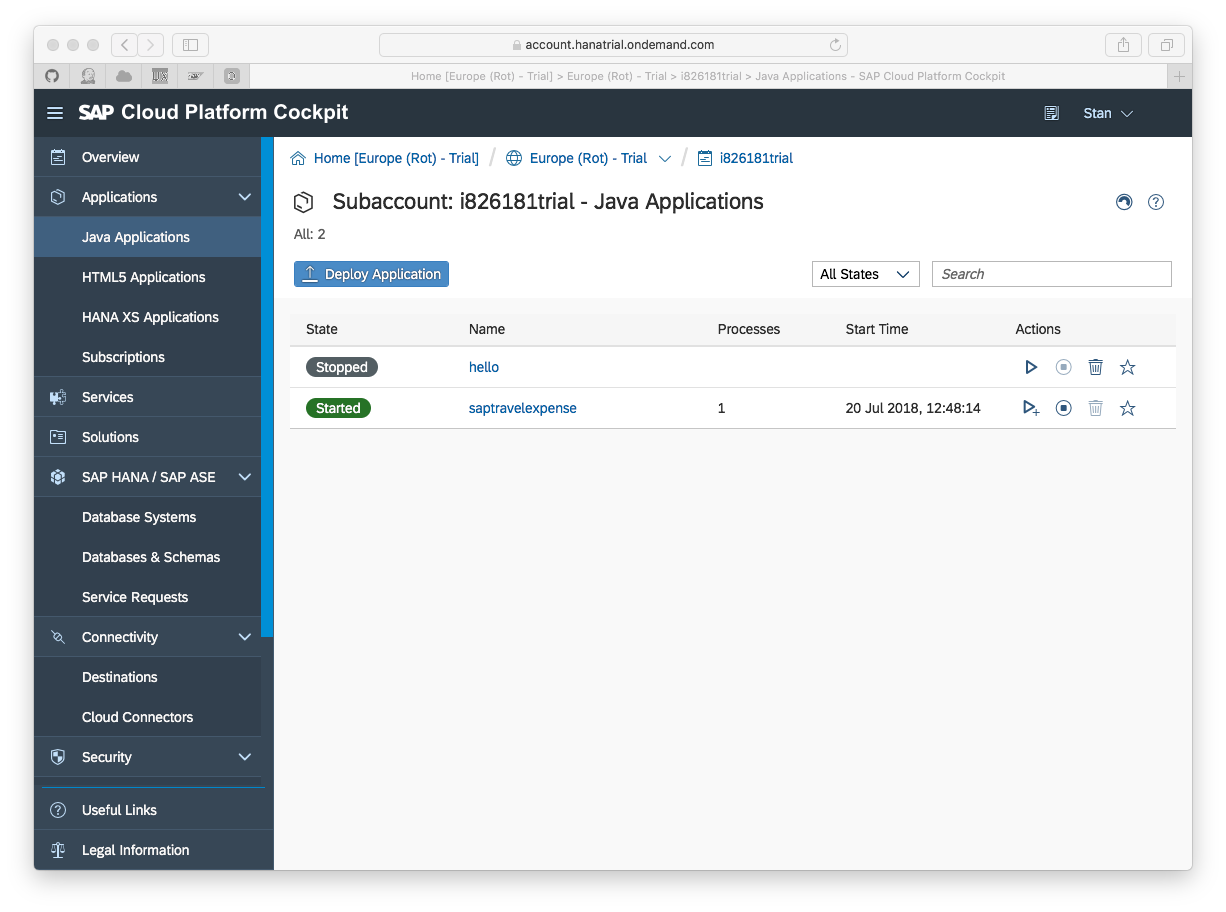Open the hello application link
Screen dimensions: 1226x912
(x=484, y=367)
